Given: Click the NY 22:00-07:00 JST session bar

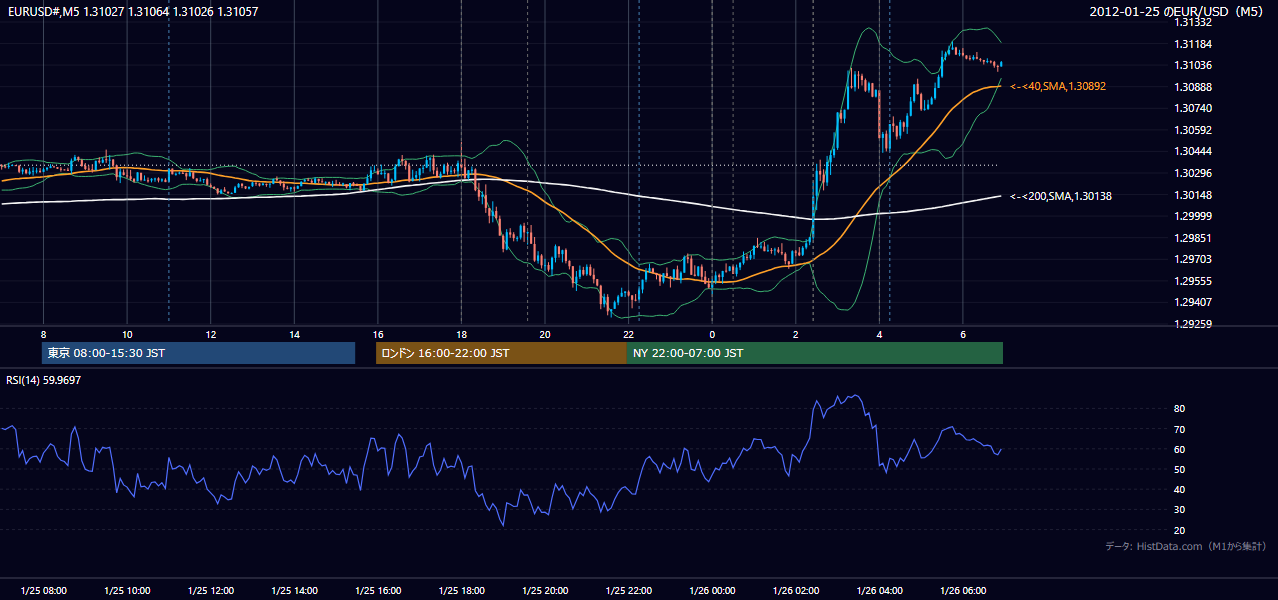Looking at the screenshot, I should click(815, 353).
